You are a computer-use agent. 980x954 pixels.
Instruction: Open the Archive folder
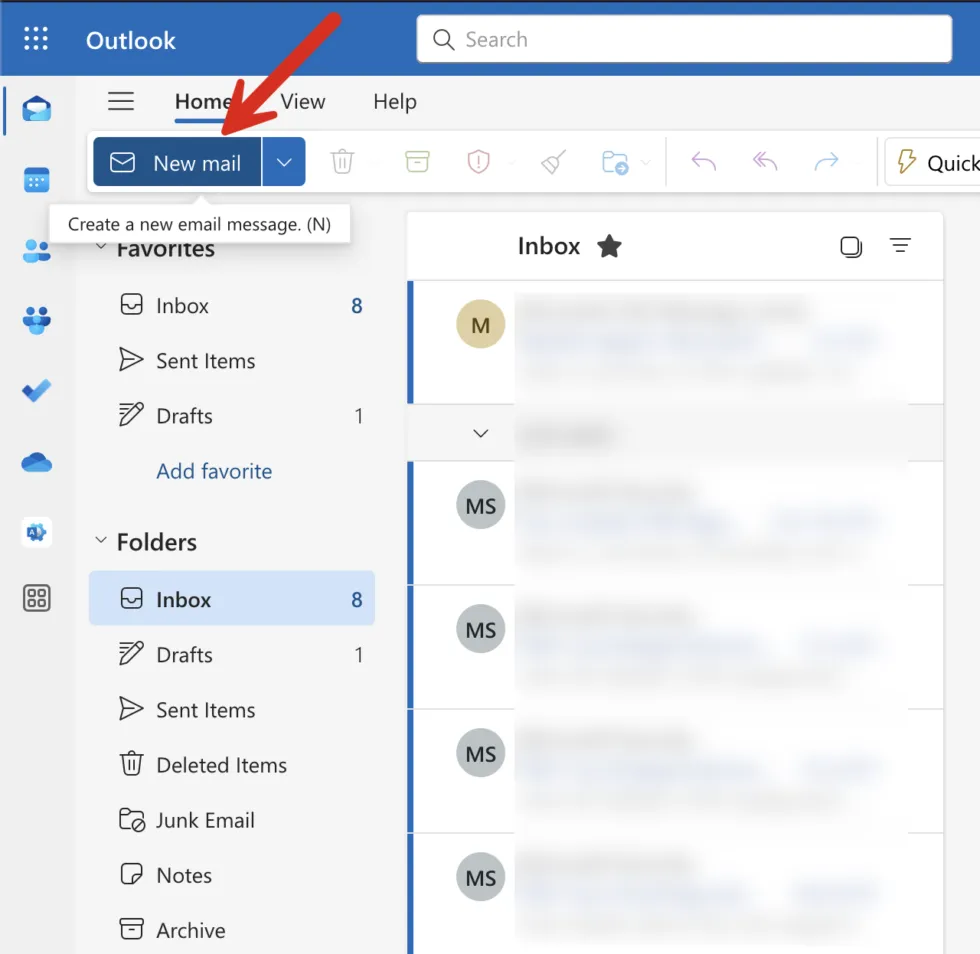point(232,930)
